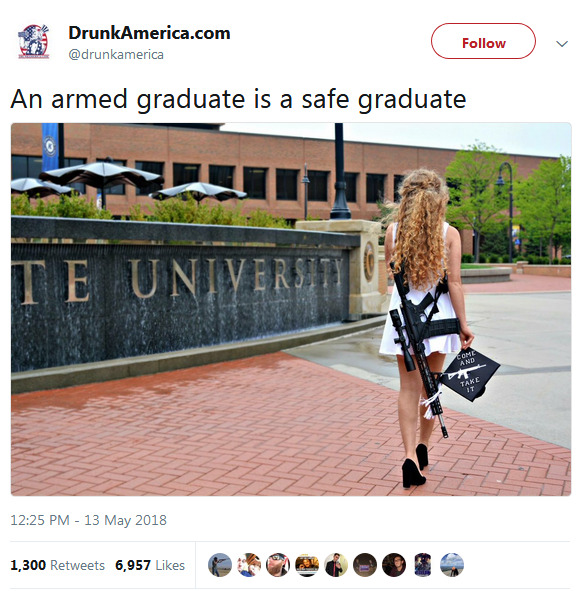Open last liker avatar with sky and beach
Screen dimensions: 580x591
(452, 565)
